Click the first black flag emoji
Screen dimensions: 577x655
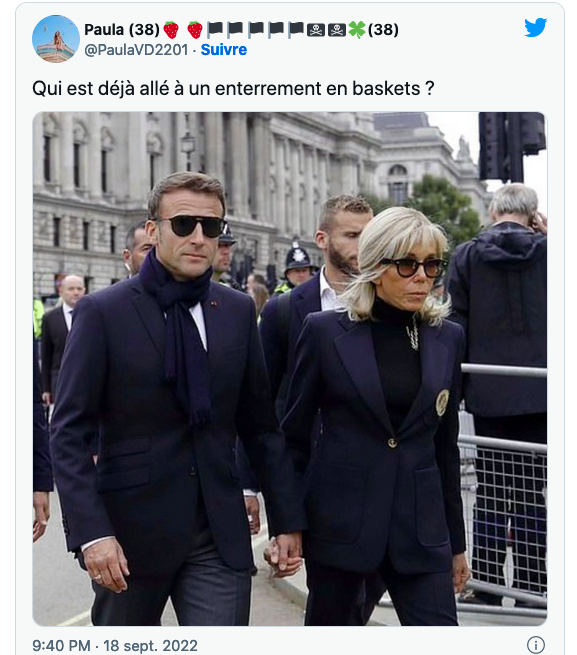(x=216, y=29)
